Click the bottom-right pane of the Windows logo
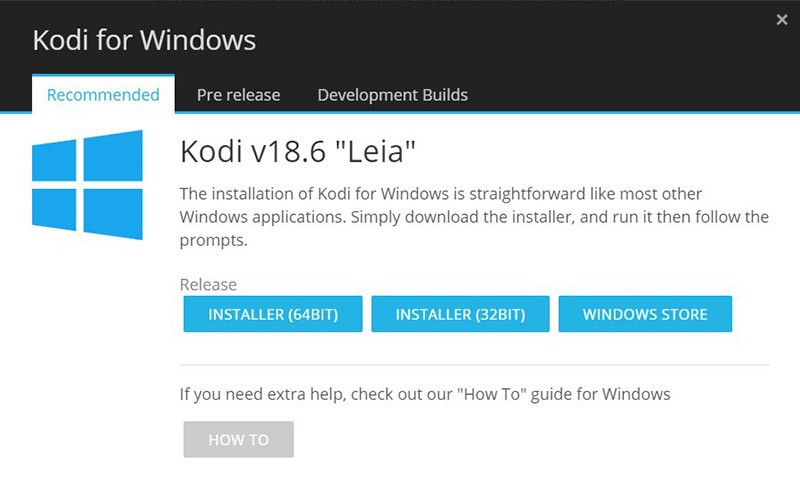The height and width of the screenshot is (488, 800). click(113, 213)
